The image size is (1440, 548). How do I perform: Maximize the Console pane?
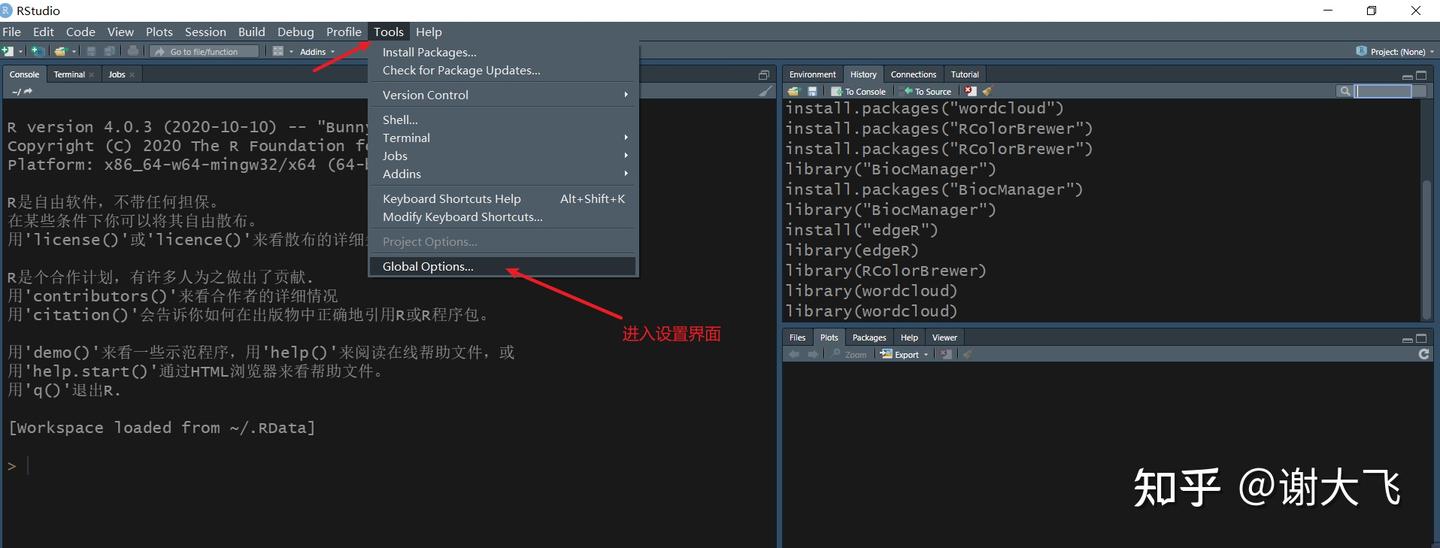point(764,75)
